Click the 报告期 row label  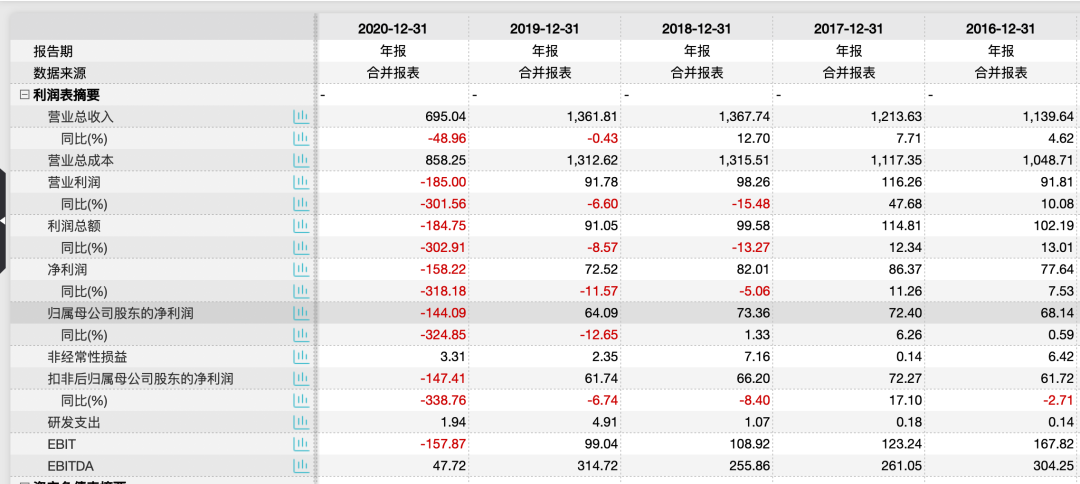tap(53, 51)
